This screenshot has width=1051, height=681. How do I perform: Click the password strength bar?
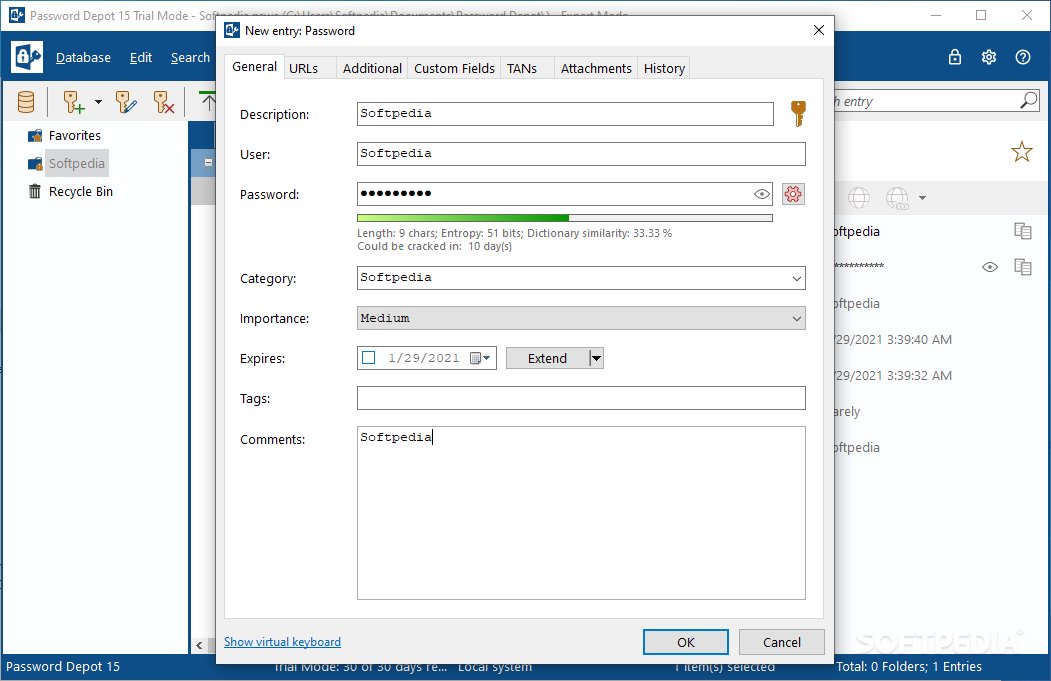565,218
